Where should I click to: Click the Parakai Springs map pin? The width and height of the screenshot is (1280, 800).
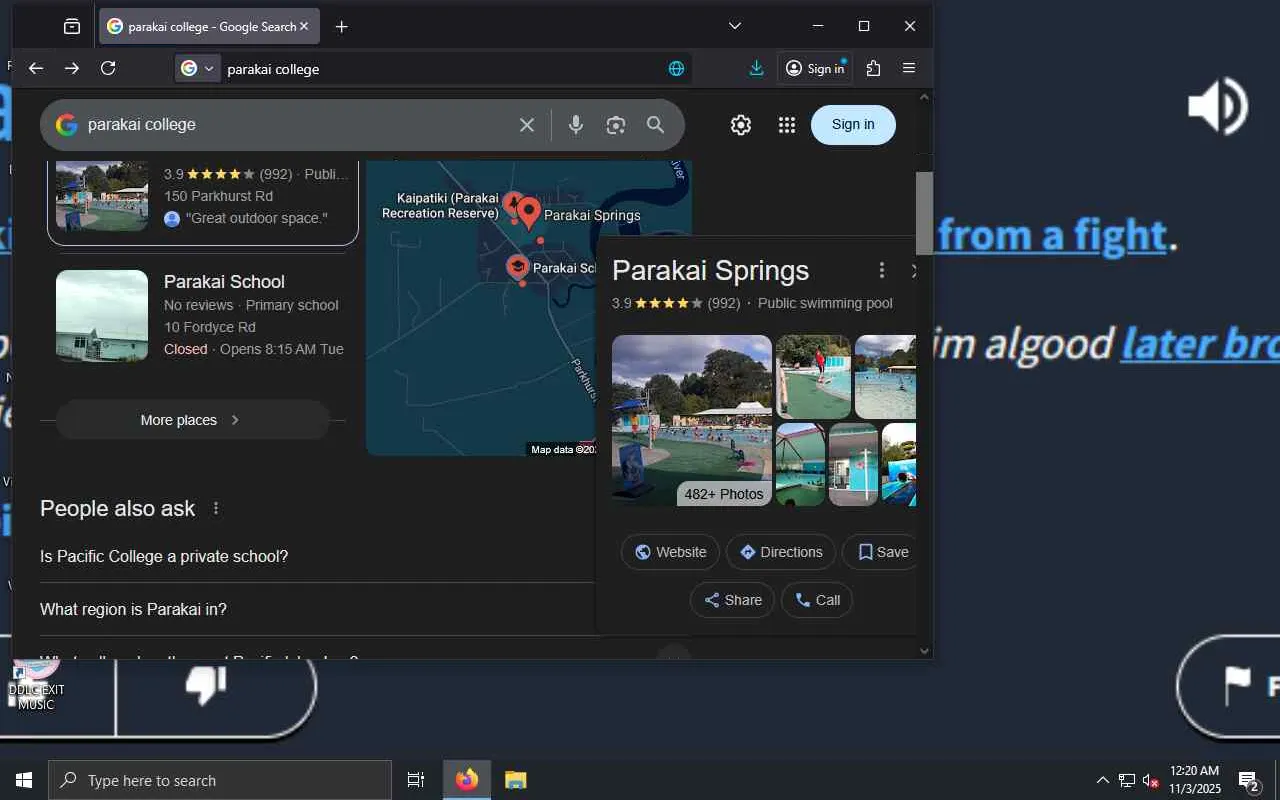[x=529, y=213]
